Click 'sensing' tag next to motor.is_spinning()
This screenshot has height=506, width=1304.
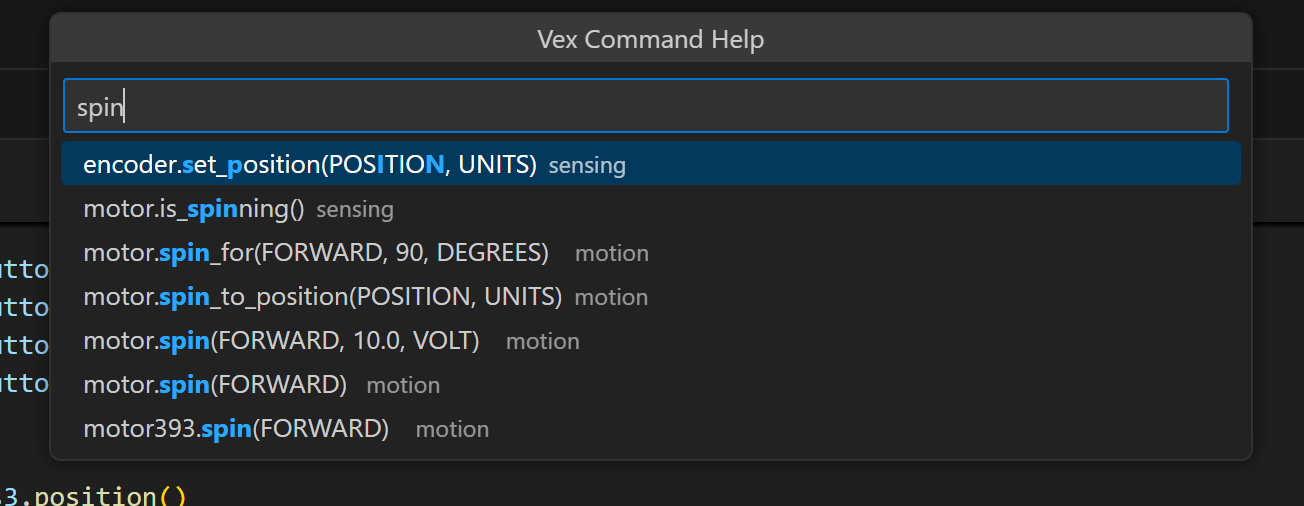[x=355, y=210]
